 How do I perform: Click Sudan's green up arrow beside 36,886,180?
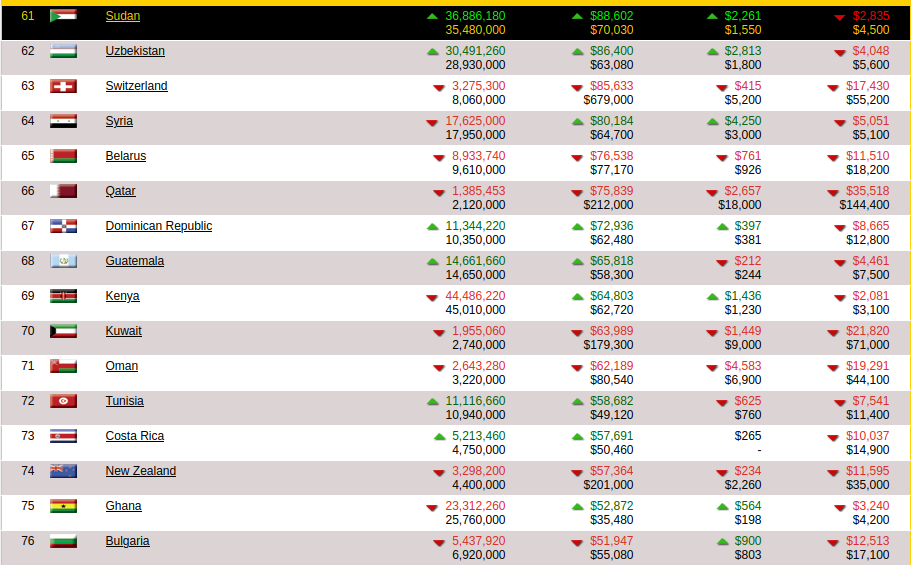click(432, 17)
